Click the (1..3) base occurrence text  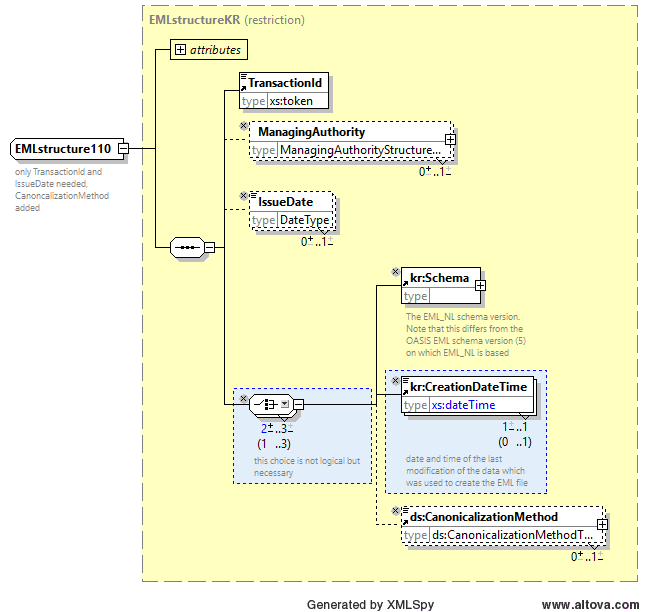[x=274, y=444]
